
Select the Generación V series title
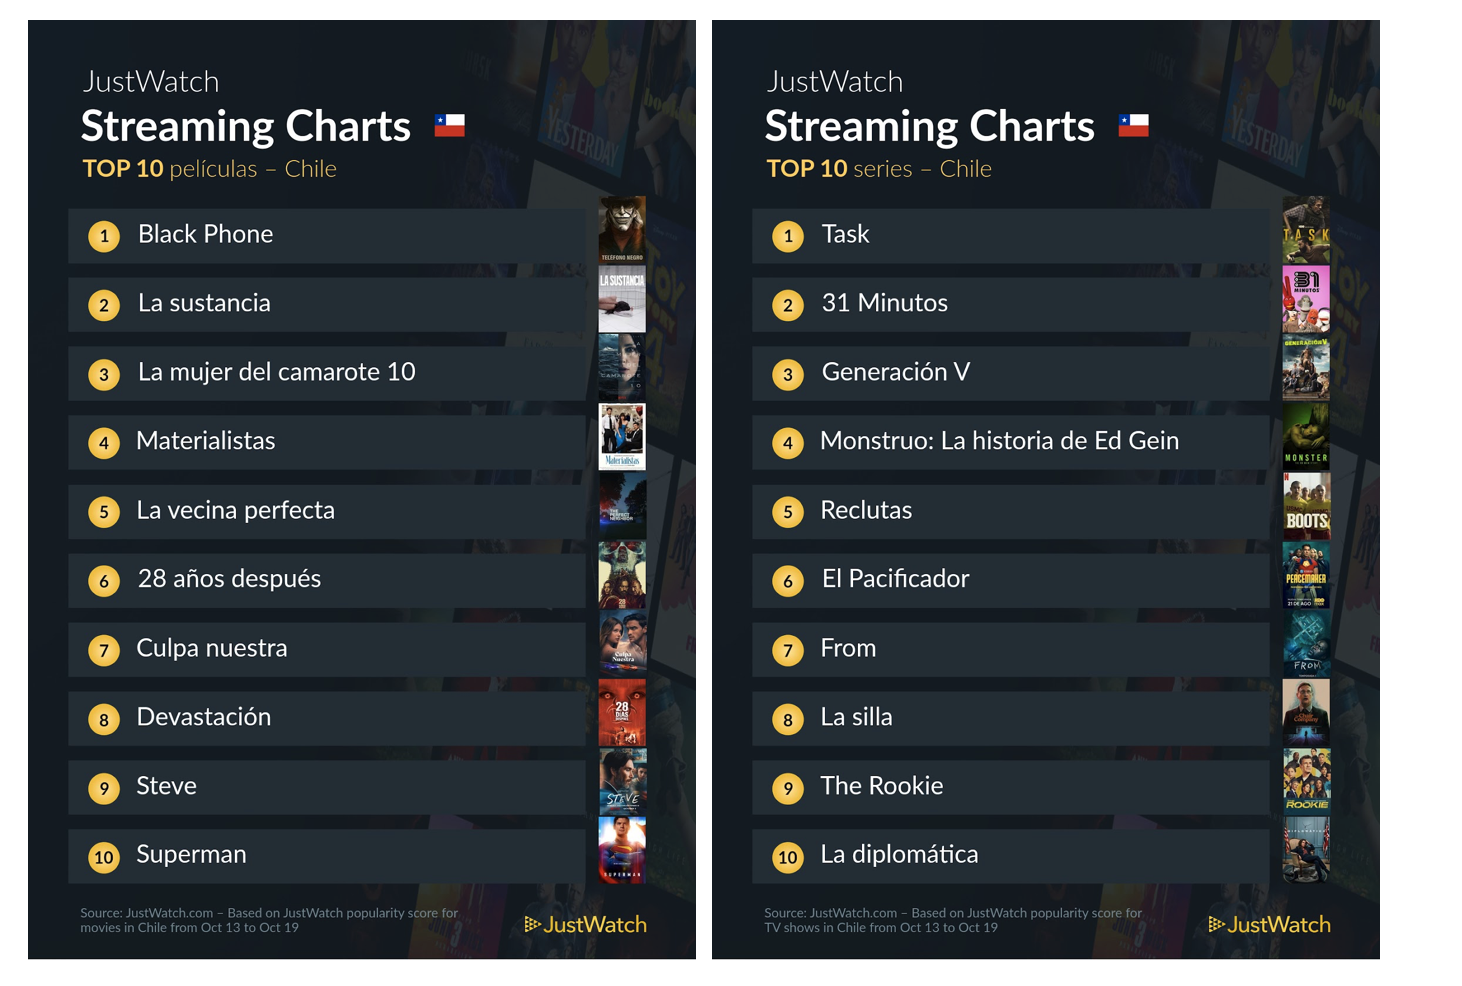click(x=895, y=372)
